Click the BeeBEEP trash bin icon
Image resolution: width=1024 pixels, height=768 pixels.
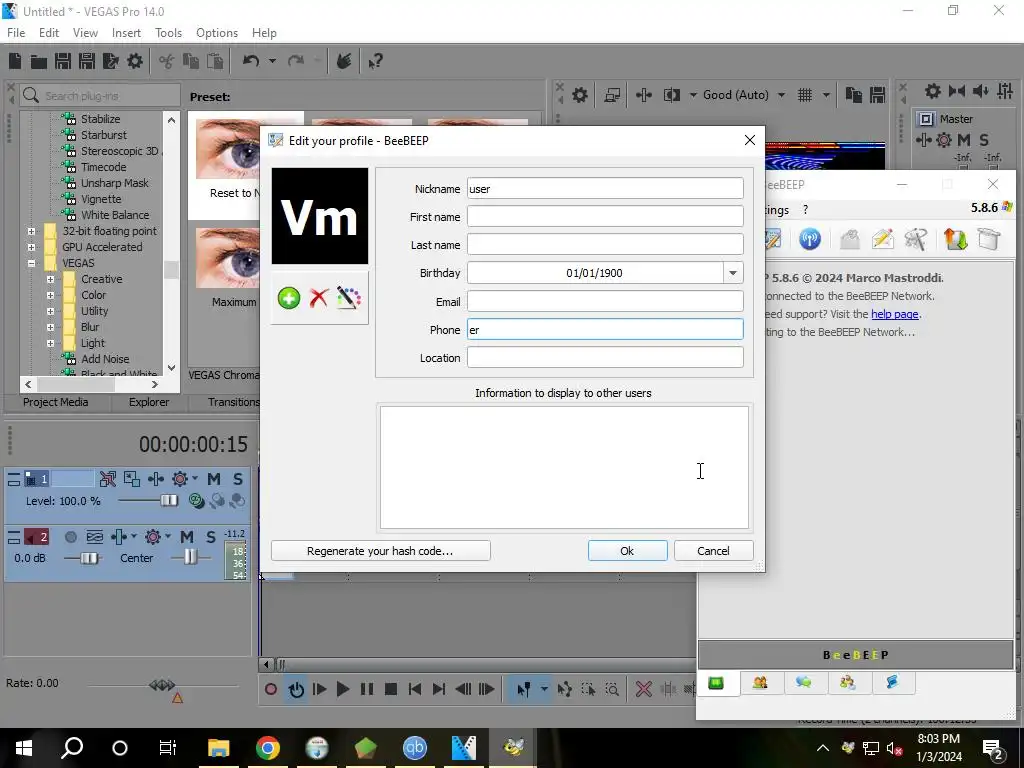[989, 239]
